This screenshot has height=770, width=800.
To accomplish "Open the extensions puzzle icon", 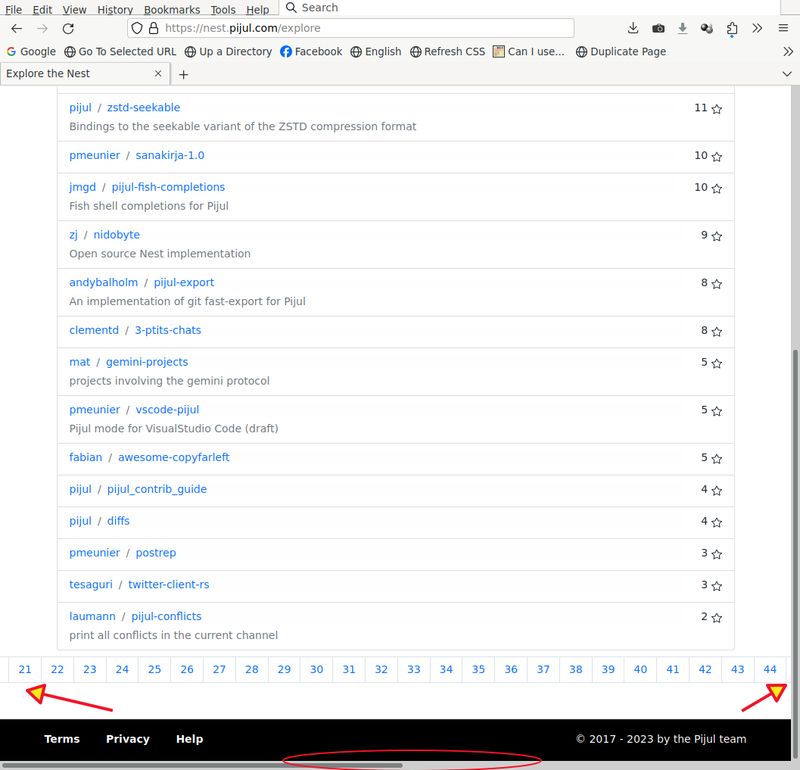I will click(x=732, y=29).
